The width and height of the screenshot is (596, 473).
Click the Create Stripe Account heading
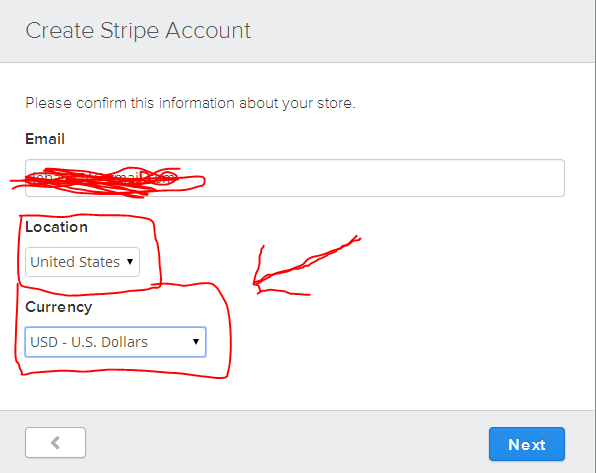(x=138, y=30)
